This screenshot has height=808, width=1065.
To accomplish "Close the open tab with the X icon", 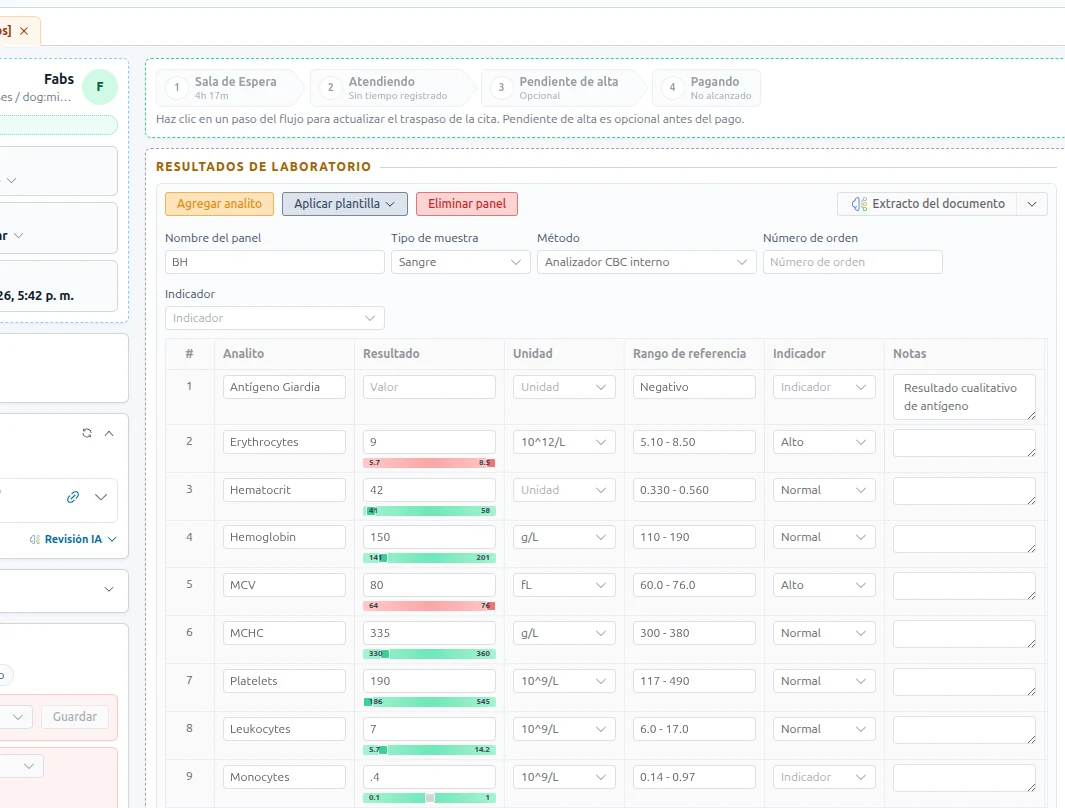I will [24, 31].
